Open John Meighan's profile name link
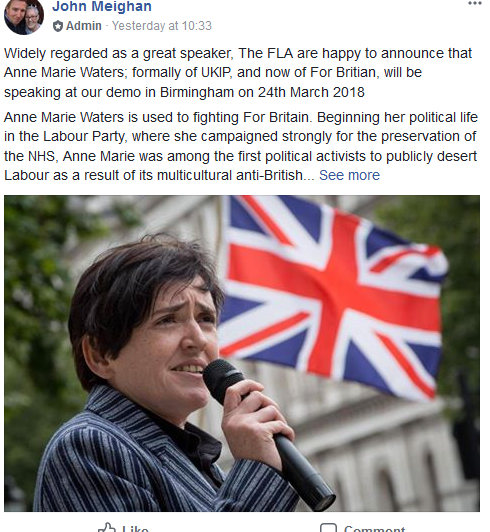 tap(102, 6)
